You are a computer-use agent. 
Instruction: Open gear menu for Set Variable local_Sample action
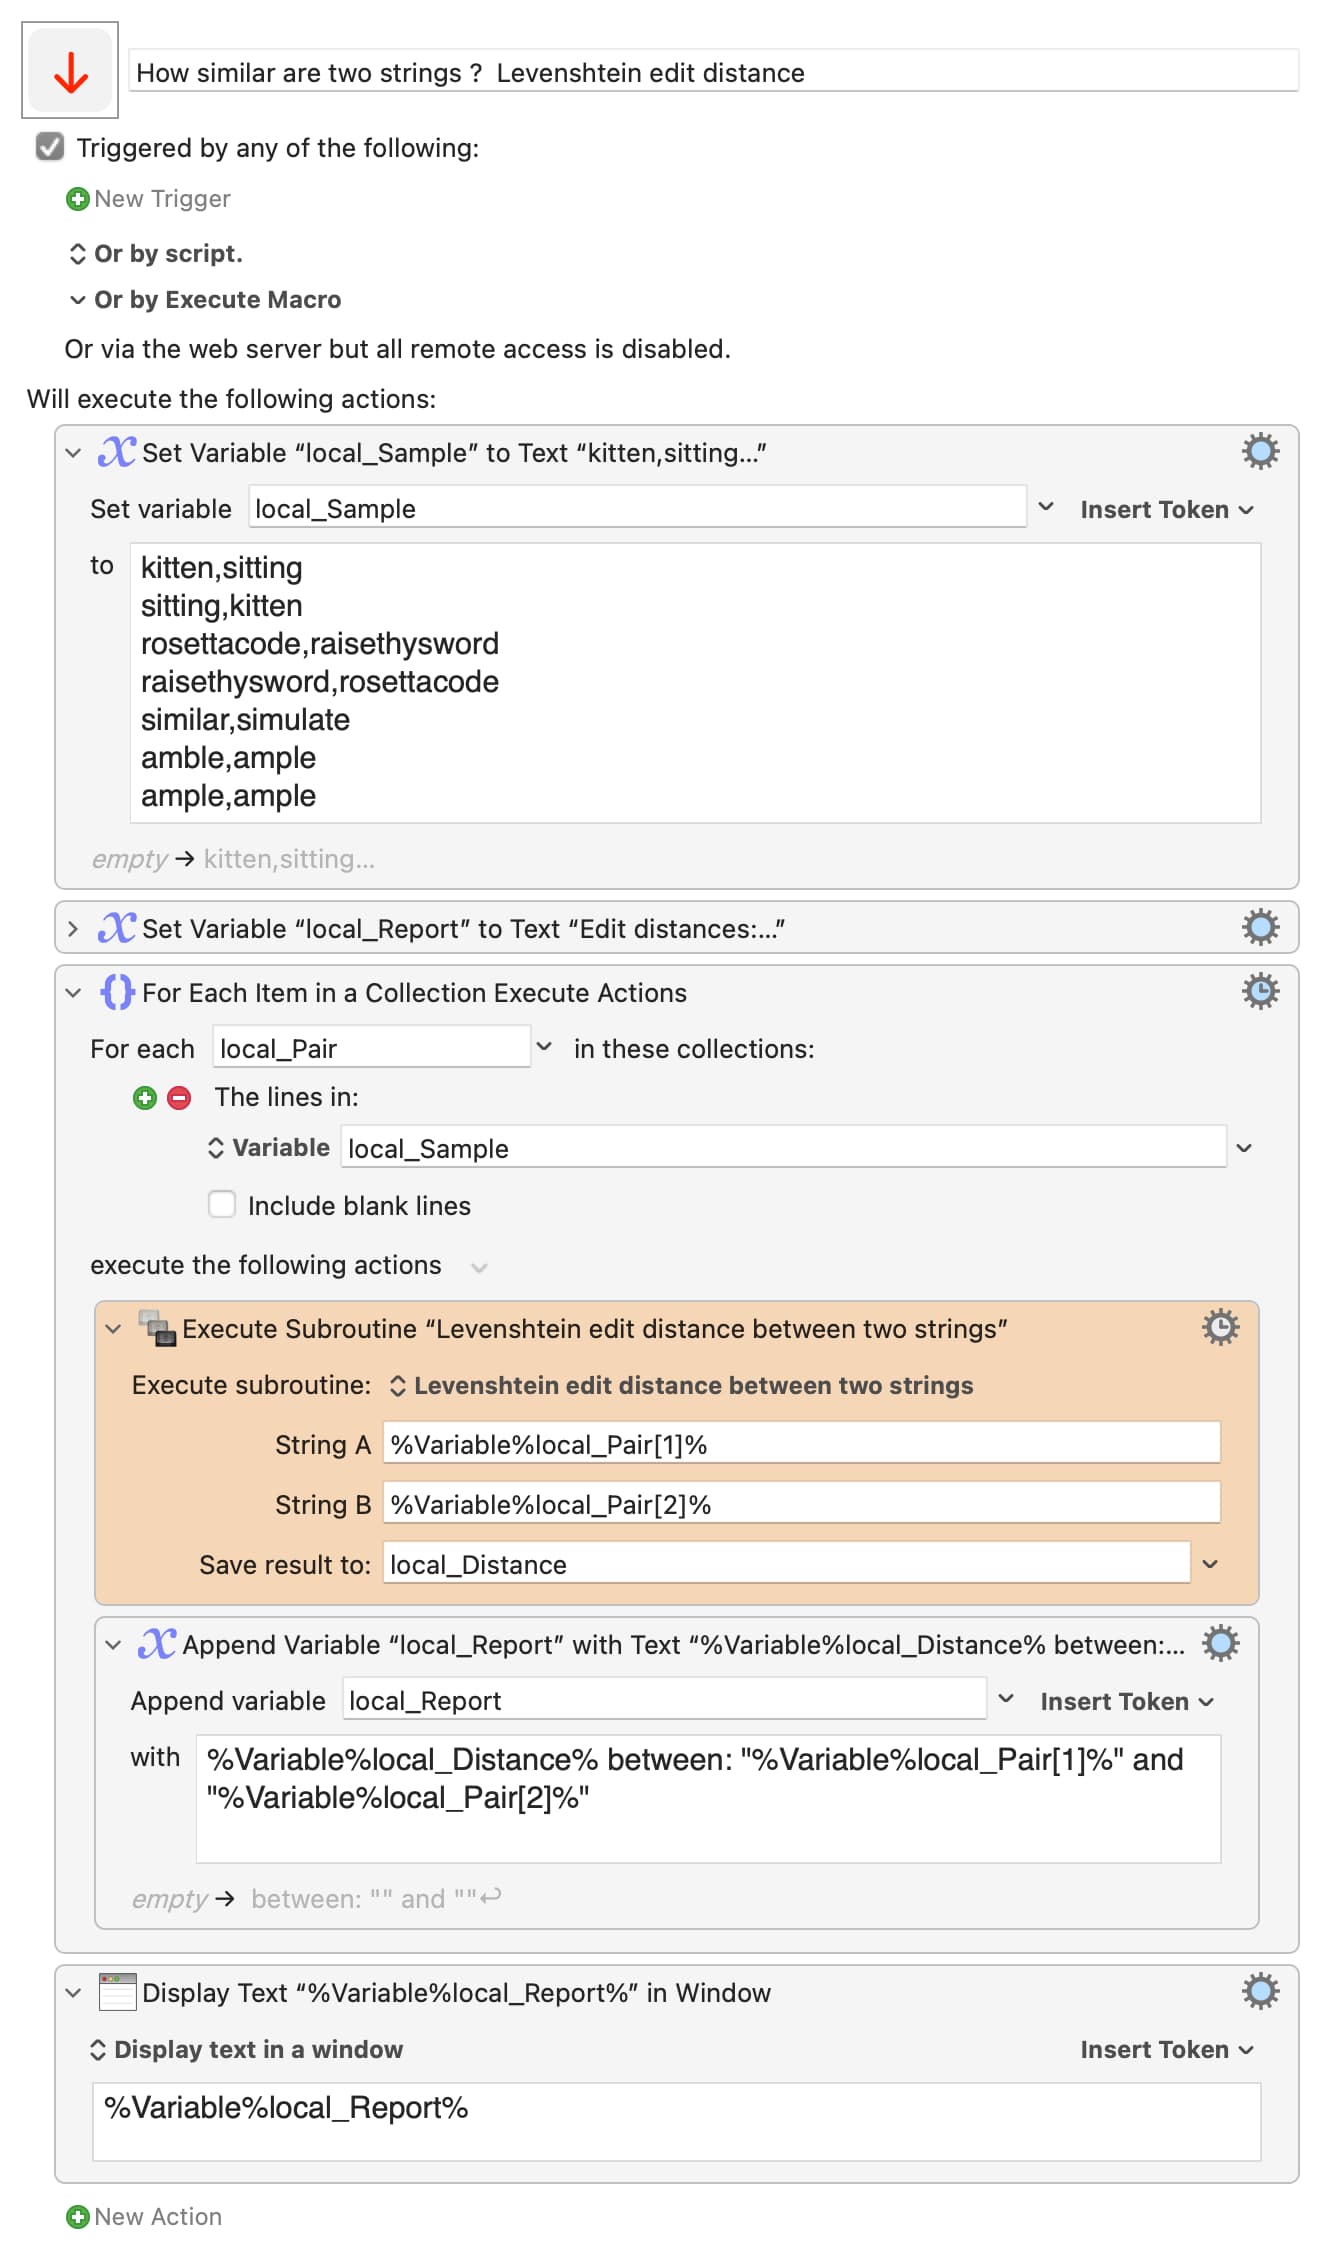point(1260,452)
